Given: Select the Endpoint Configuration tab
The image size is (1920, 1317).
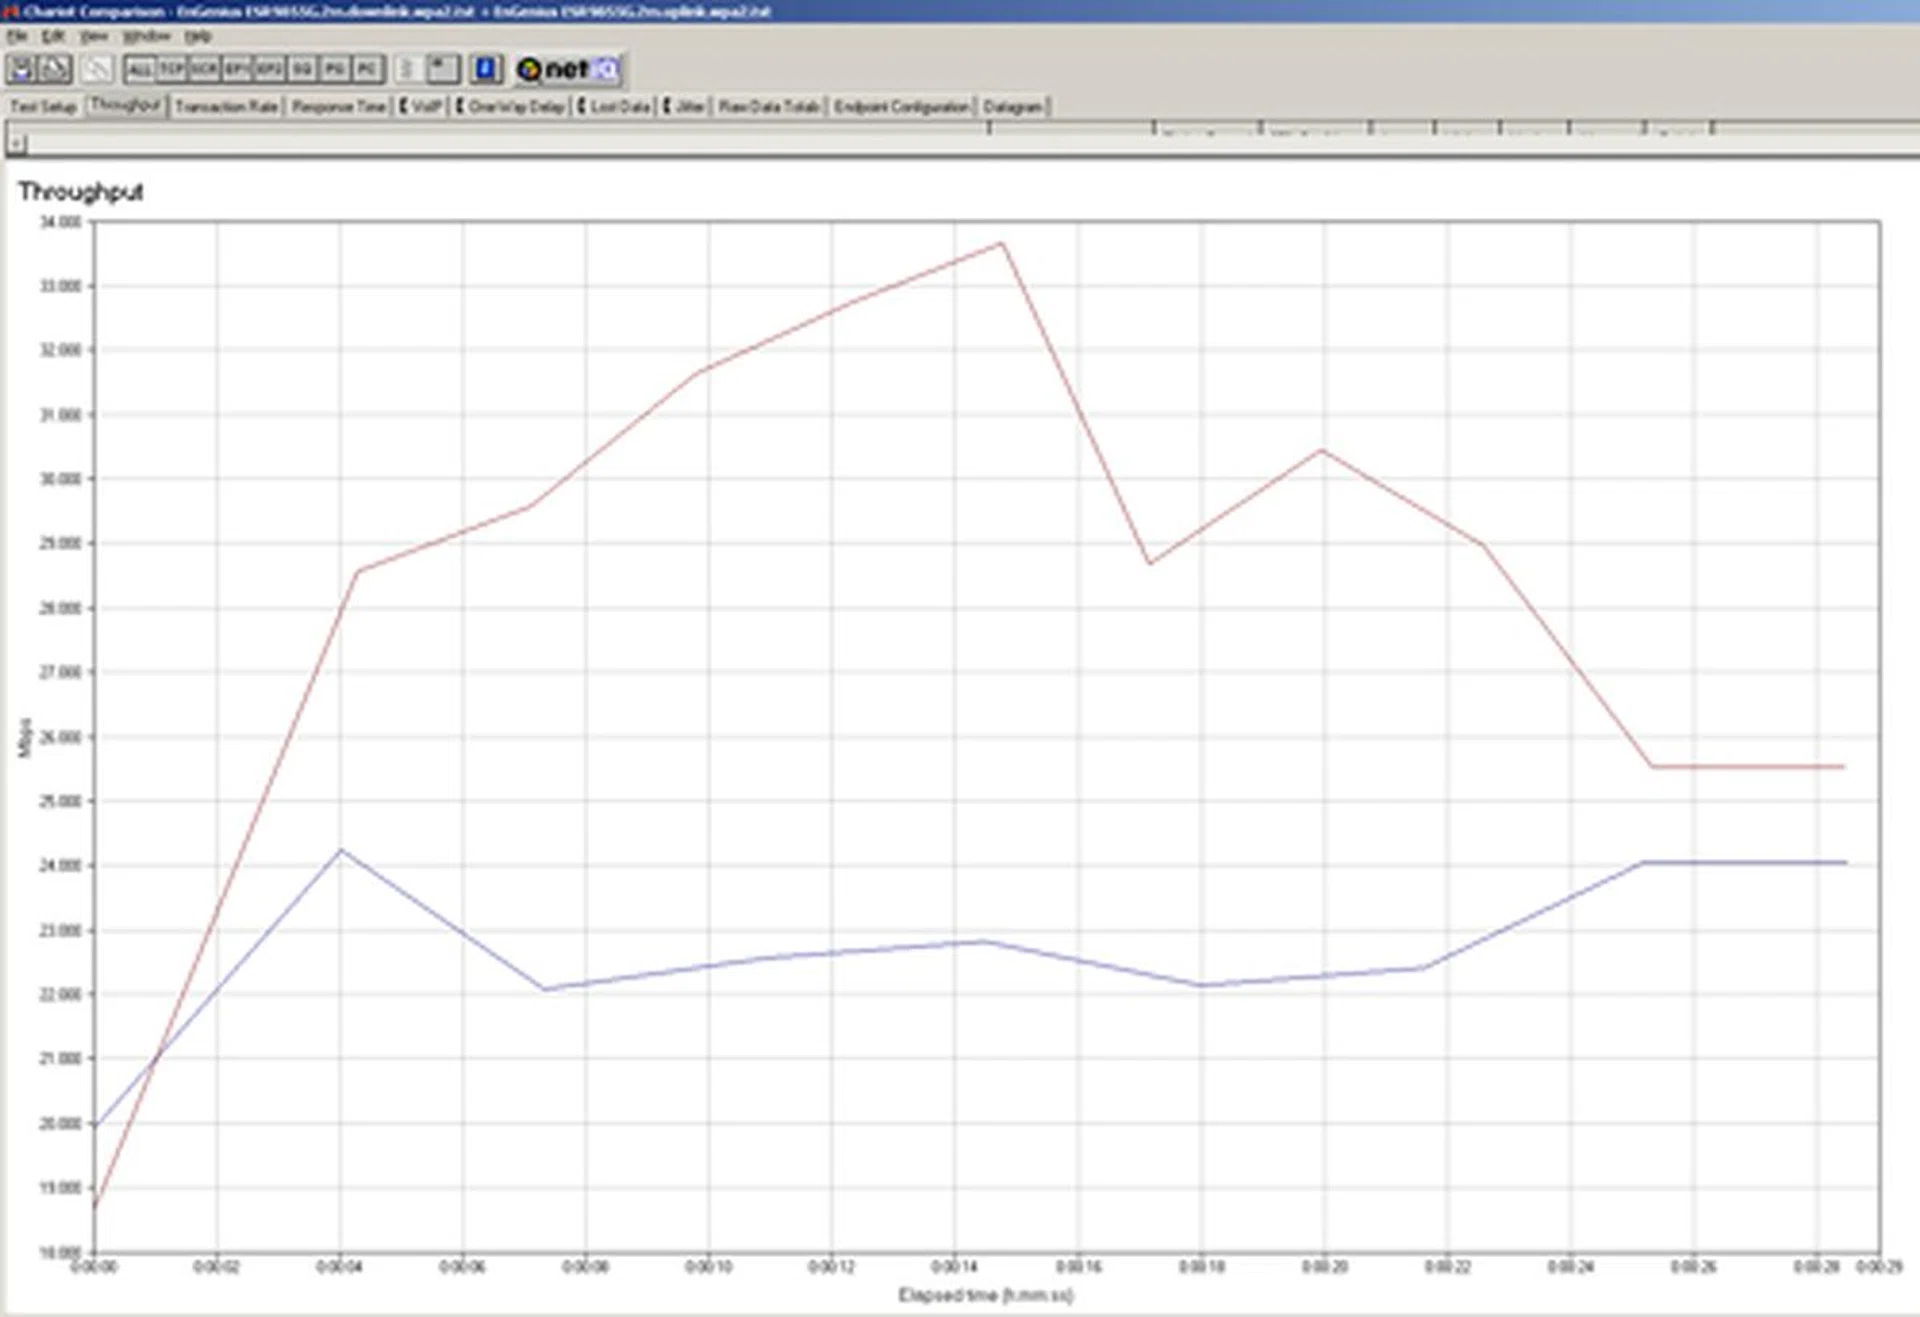Looking at the screenshot, I should [x=898, y=107].
